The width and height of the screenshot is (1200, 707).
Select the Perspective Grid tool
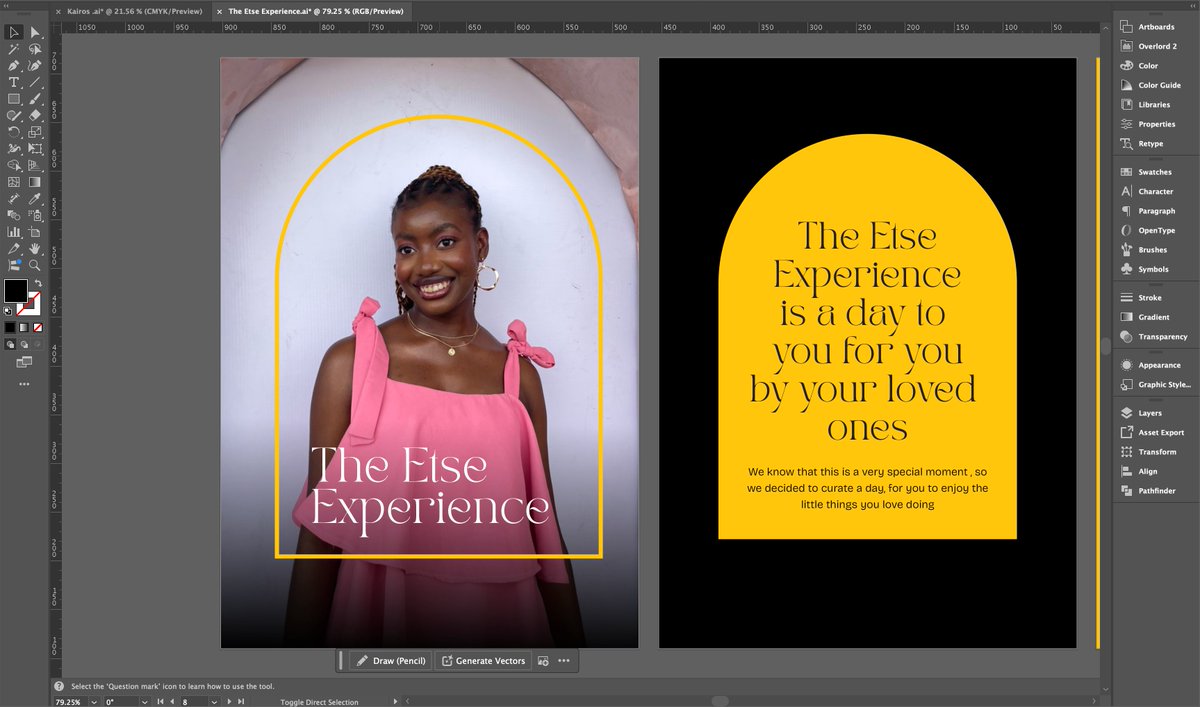coord(34,165)
